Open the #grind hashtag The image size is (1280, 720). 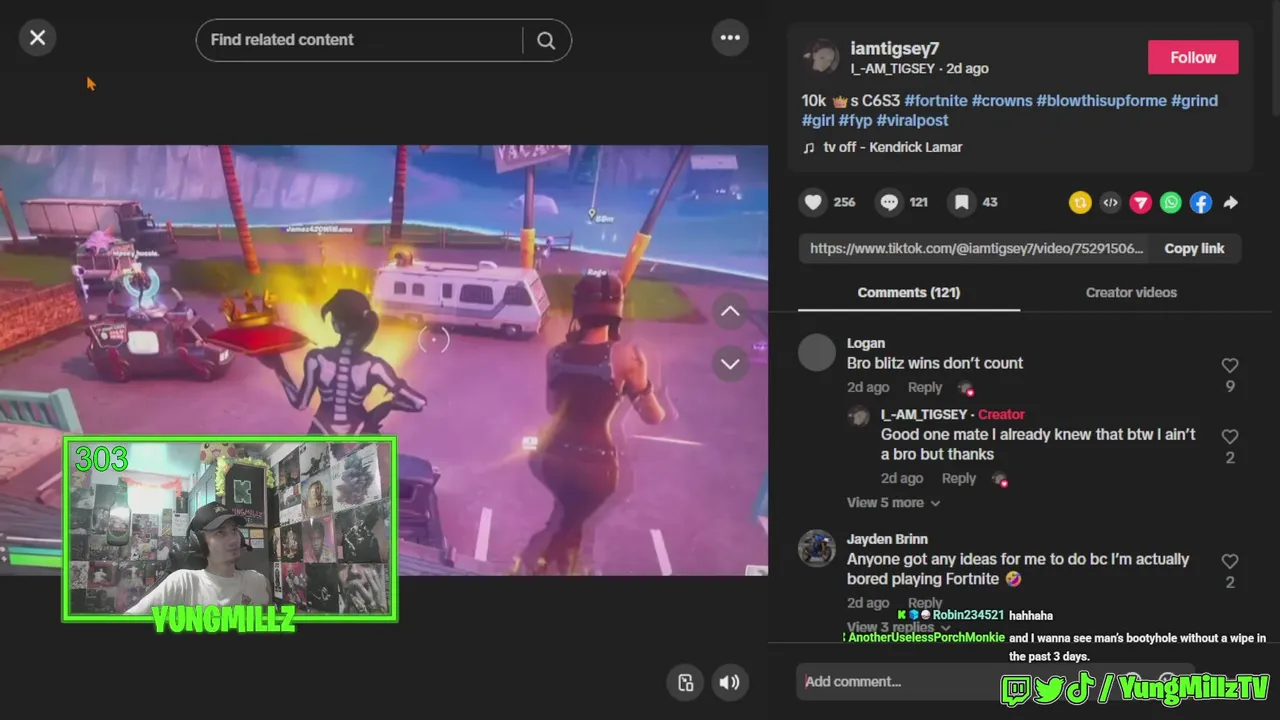[1194, 100]
